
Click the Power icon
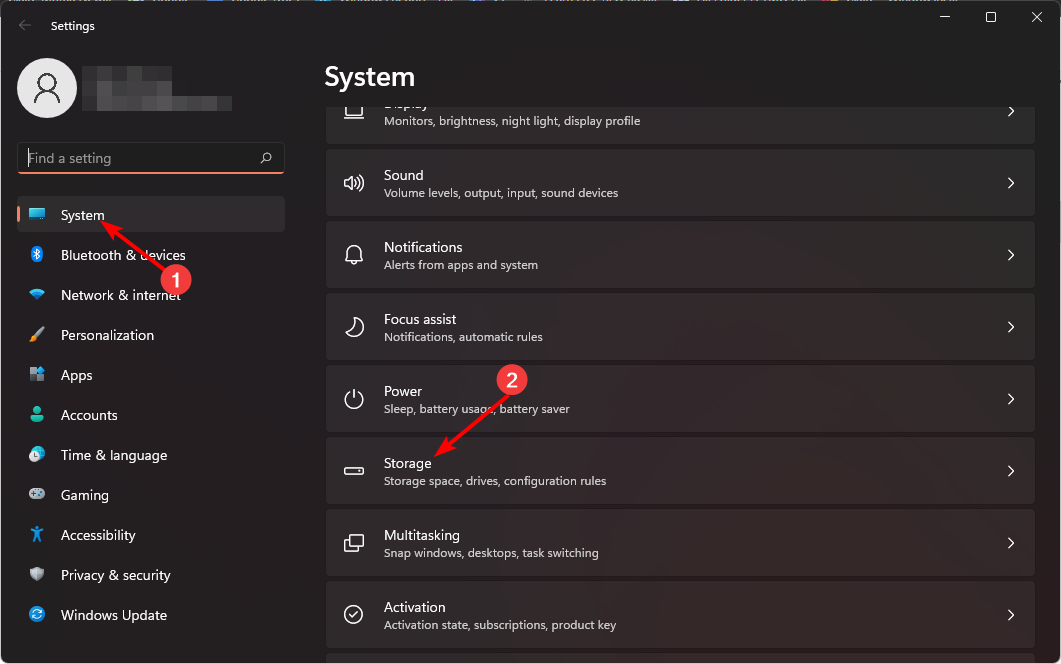[354, 398]
